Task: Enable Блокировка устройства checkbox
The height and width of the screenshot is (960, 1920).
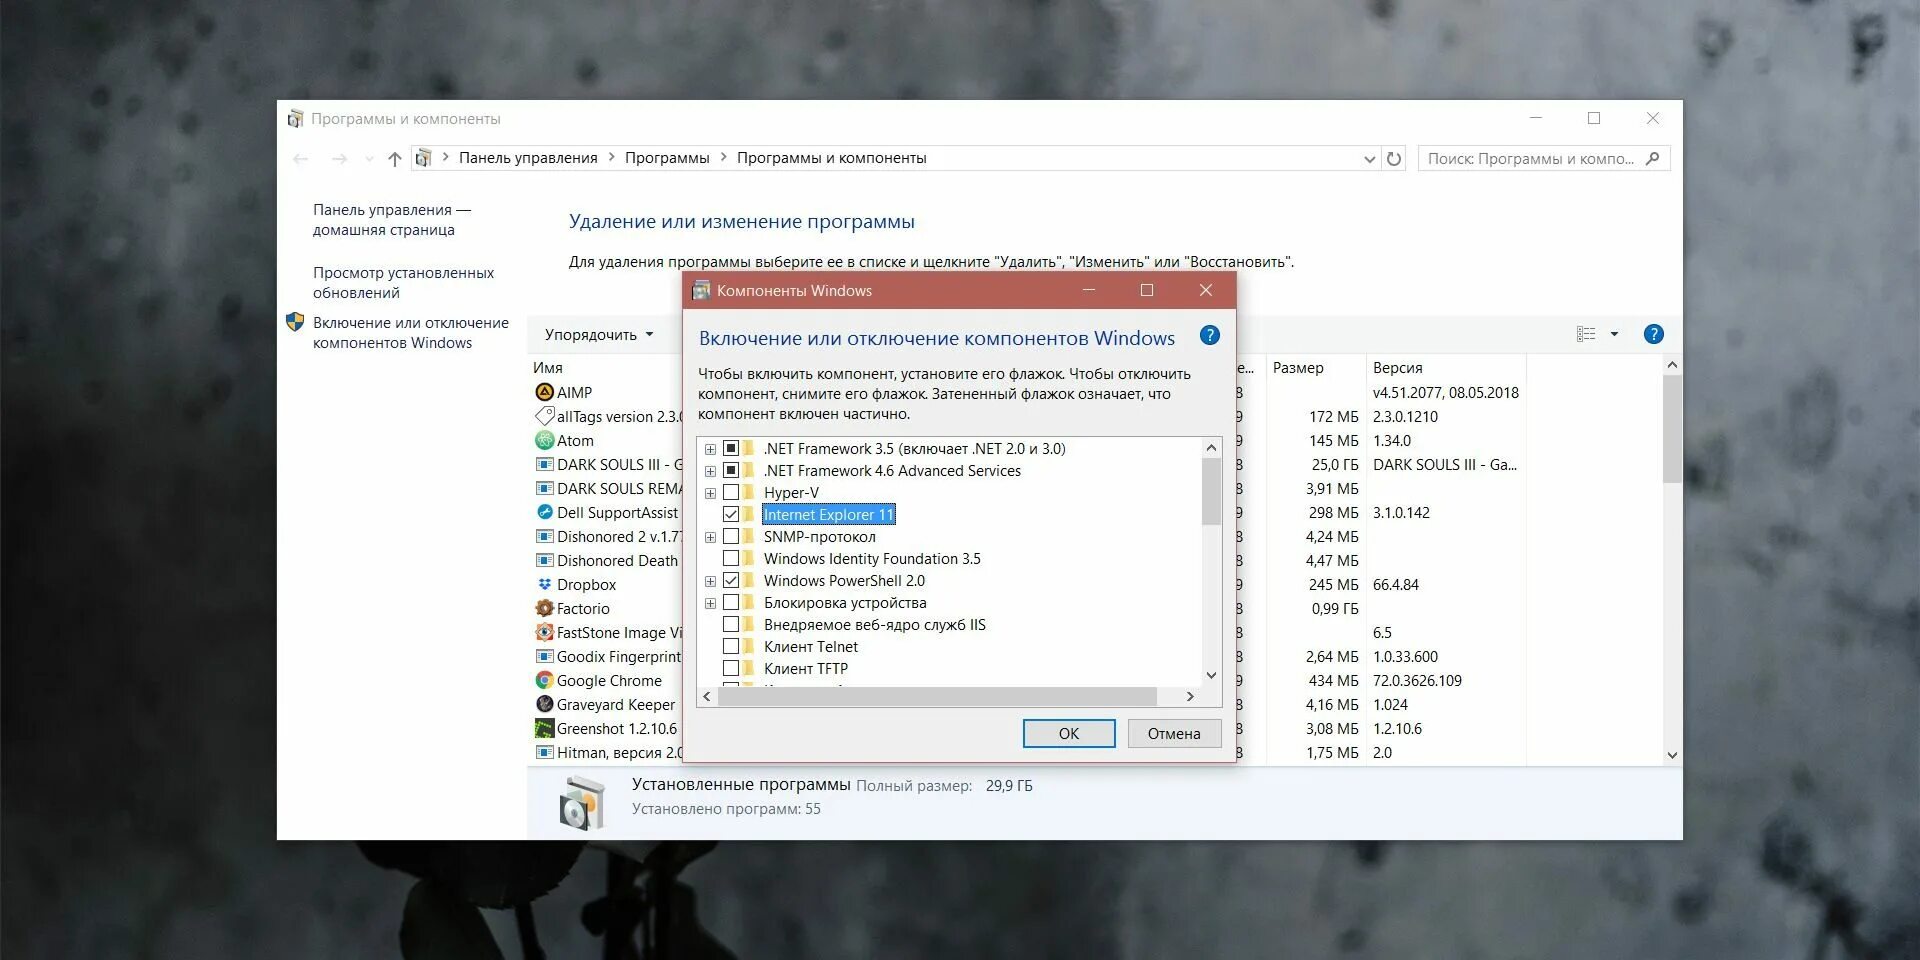Action: coord(731,602)
